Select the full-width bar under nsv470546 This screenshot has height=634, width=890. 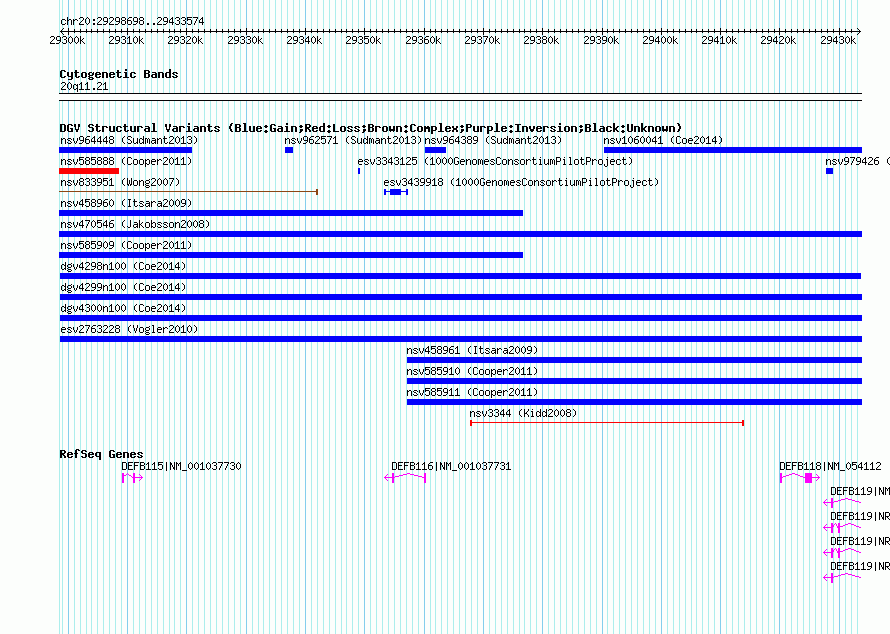click(460, 234)
